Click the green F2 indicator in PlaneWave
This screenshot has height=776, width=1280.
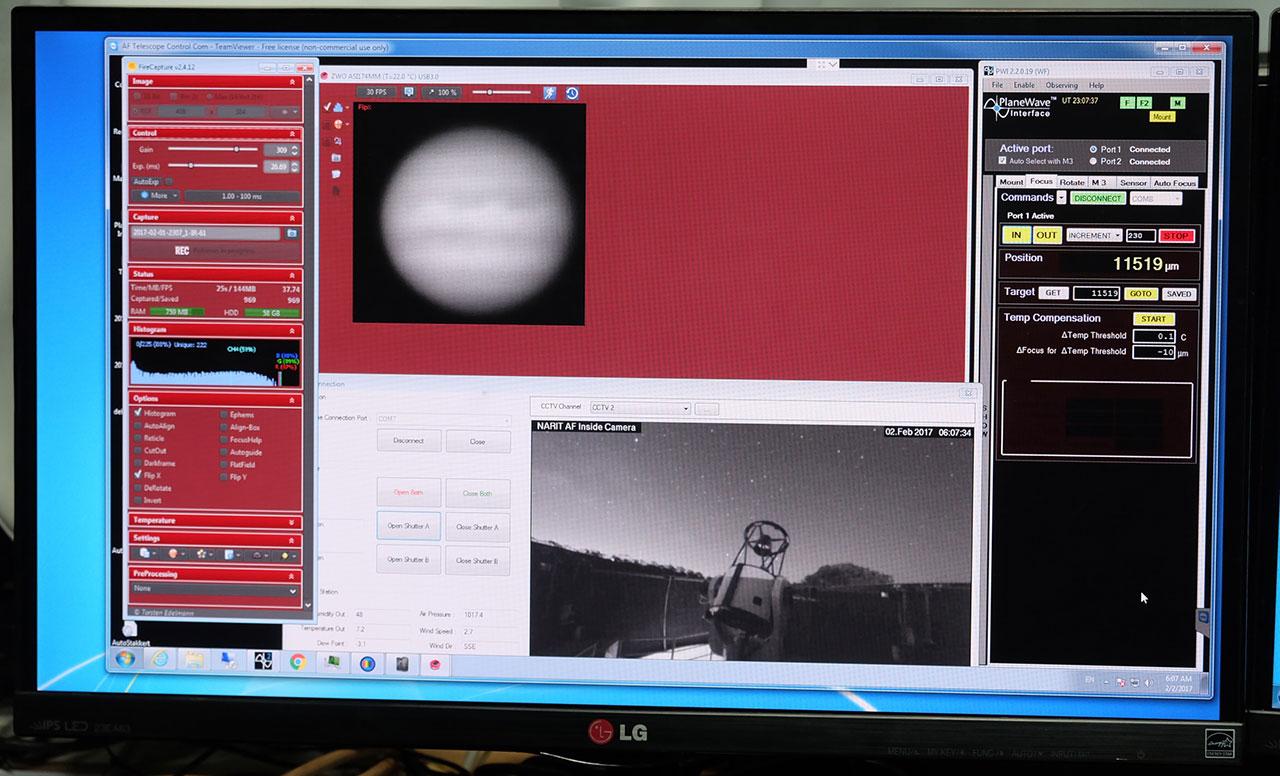pyautogui.click(x=1144, y=103)
